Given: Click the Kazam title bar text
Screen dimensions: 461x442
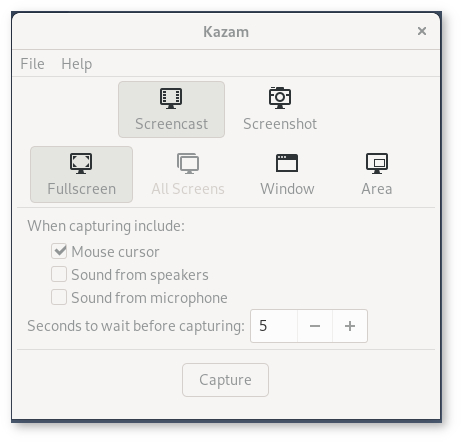Looking at the screenshot, I should tap(226, 32).
